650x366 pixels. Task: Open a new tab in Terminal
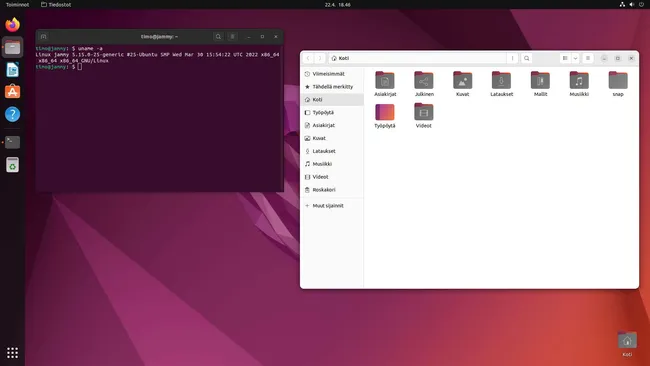(x=44, y=36)
